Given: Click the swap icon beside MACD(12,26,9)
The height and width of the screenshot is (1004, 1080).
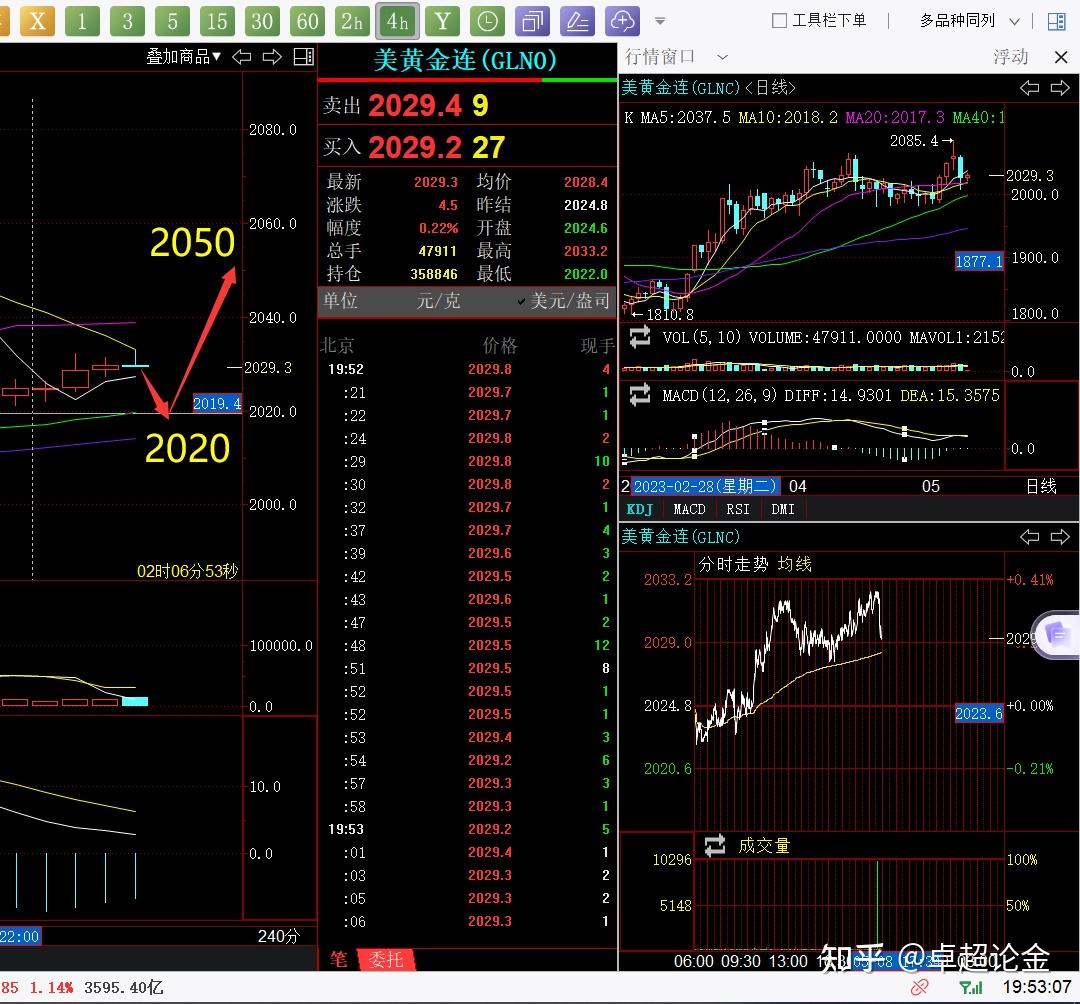Looking at the screenshot, I should (x=640, y=395).
